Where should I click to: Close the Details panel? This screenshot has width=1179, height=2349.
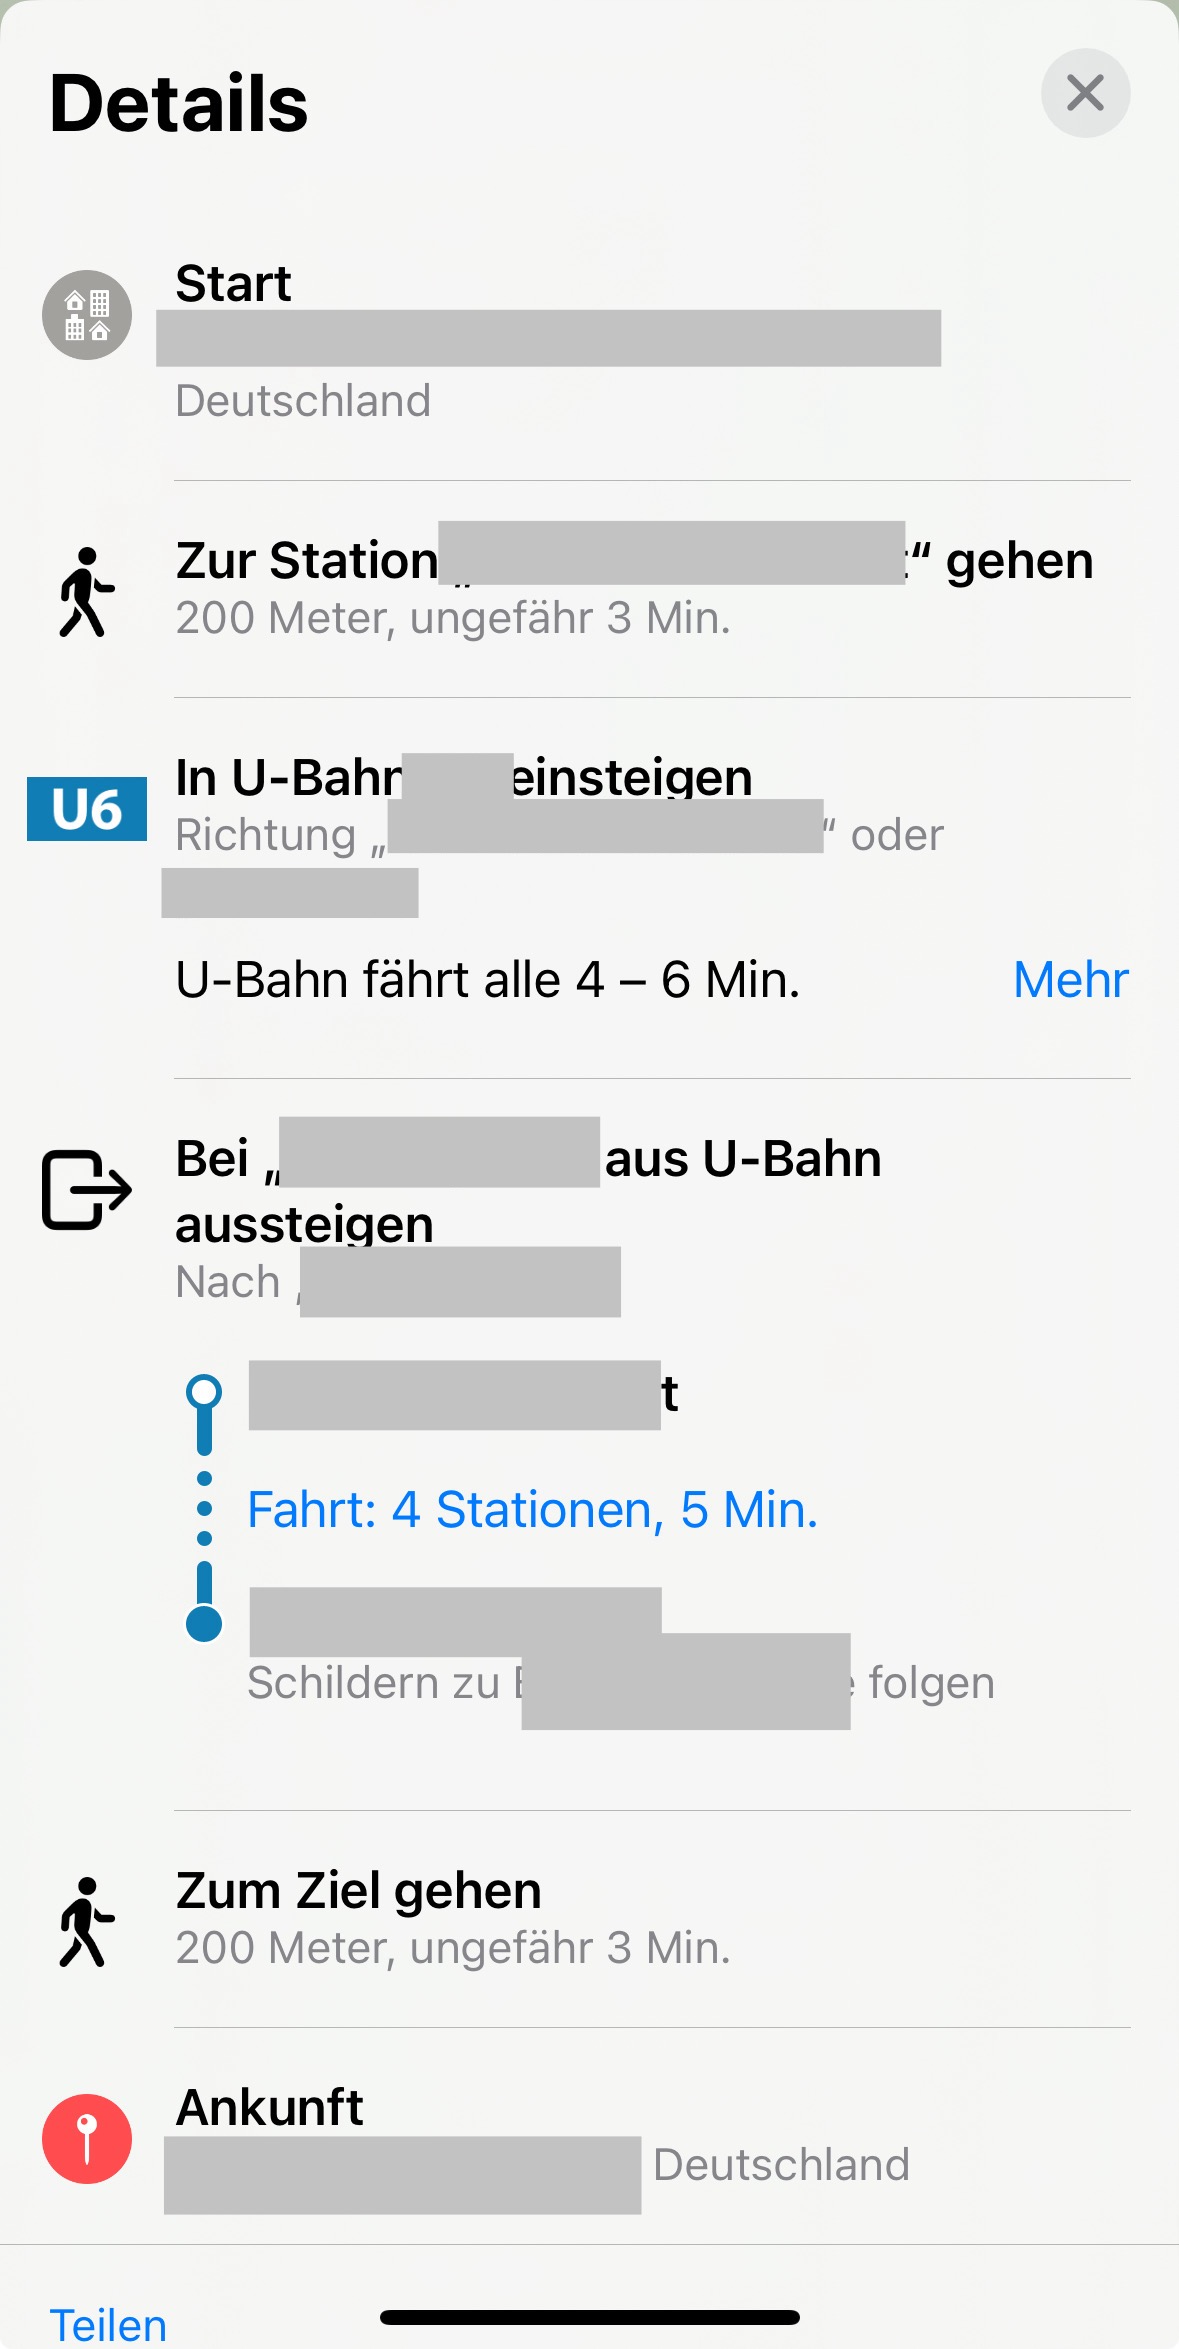(x=1085, y=93)
